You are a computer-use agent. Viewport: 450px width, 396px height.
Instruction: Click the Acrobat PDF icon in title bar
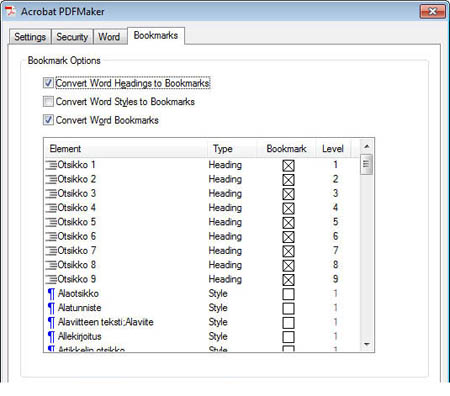pos(10,11)
